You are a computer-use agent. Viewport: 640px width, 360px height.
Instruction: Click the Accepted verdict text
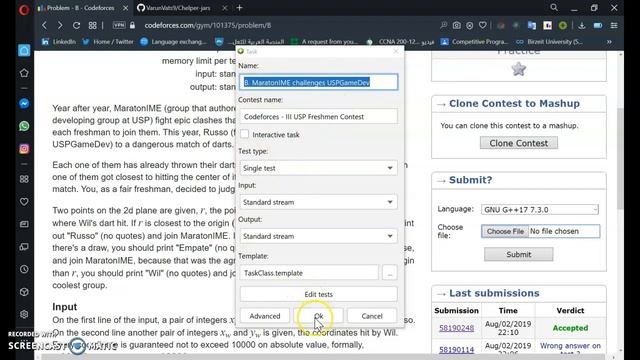pos(570,328)
